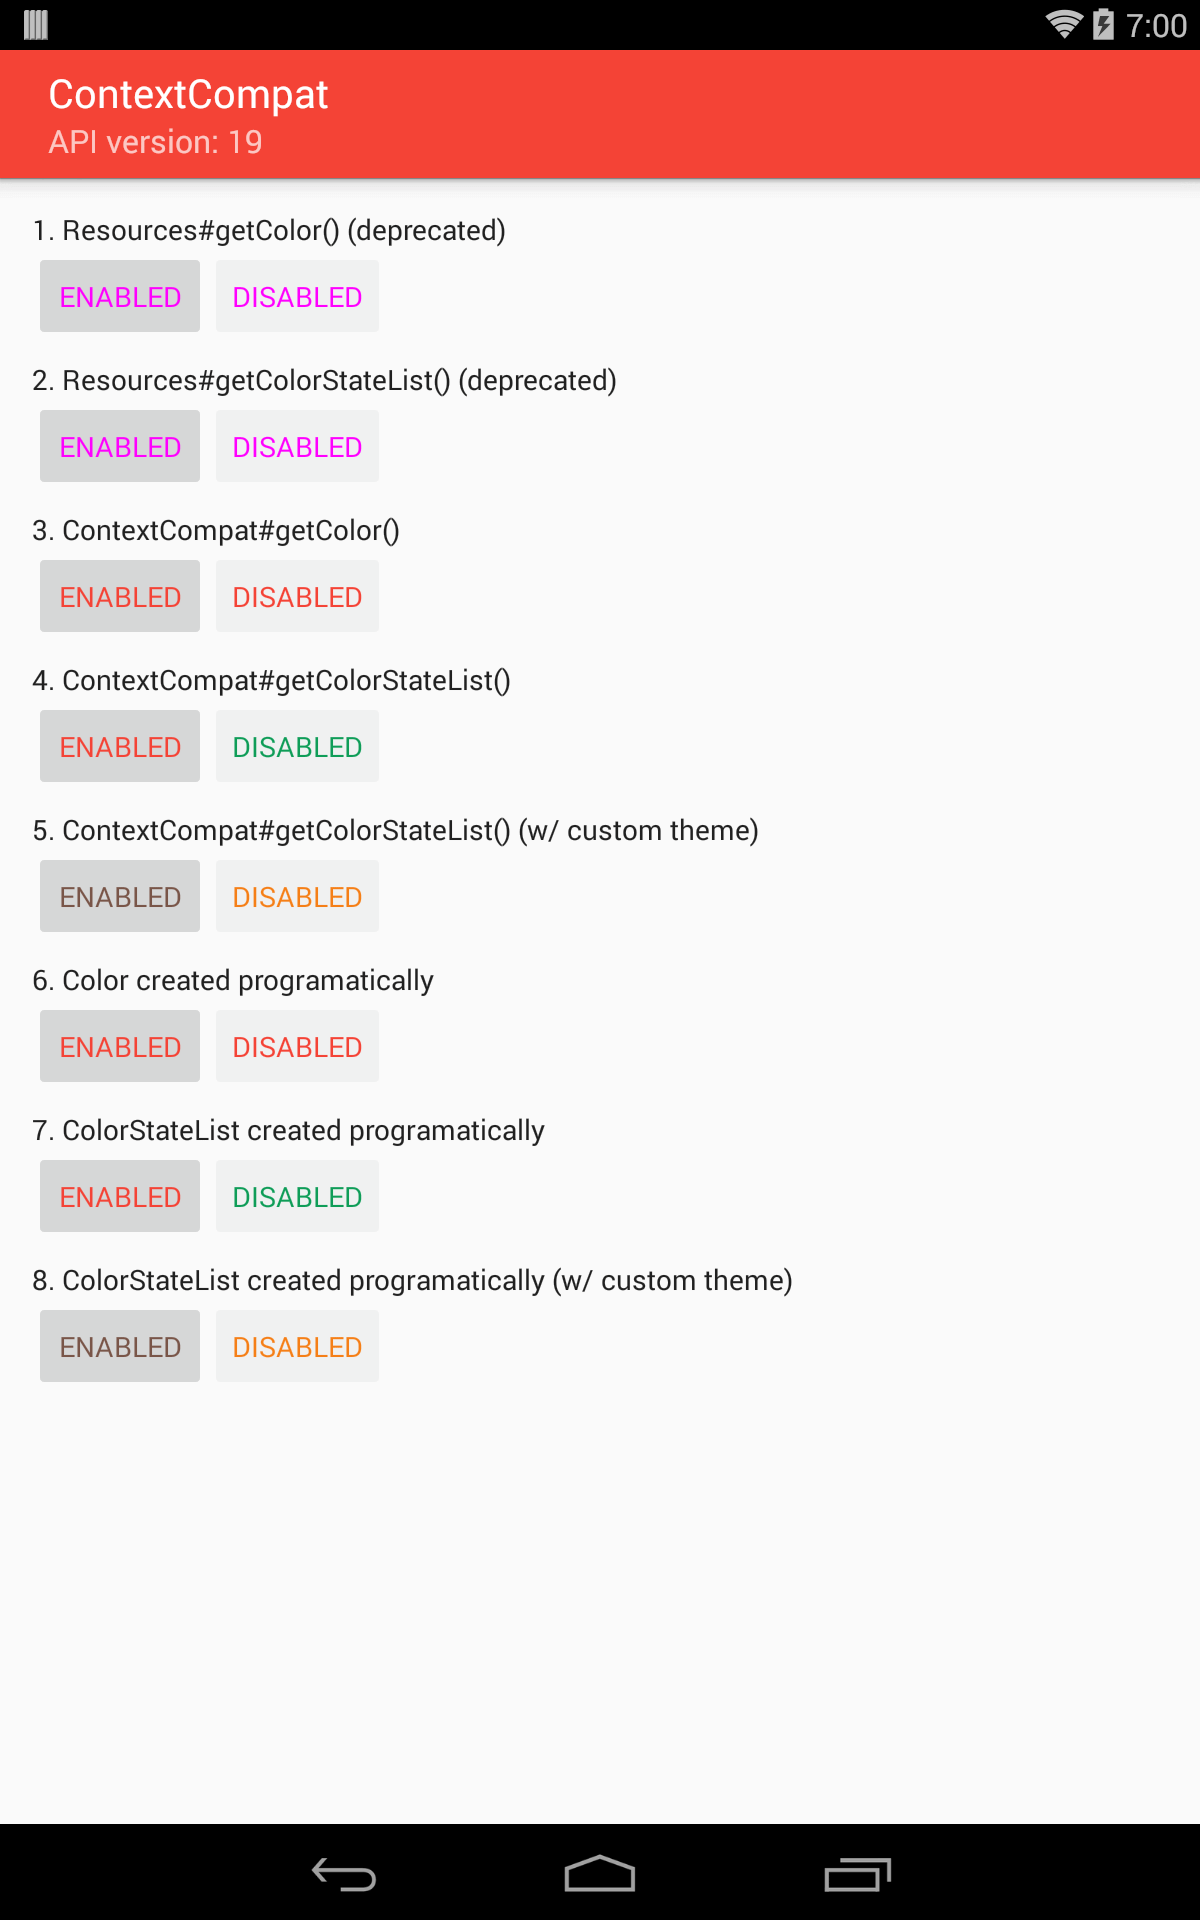The width and height of the screenshot is (1200, 1920).
Task: Click orange DISABLED under section 8 custom theme
Action: 297,1346
